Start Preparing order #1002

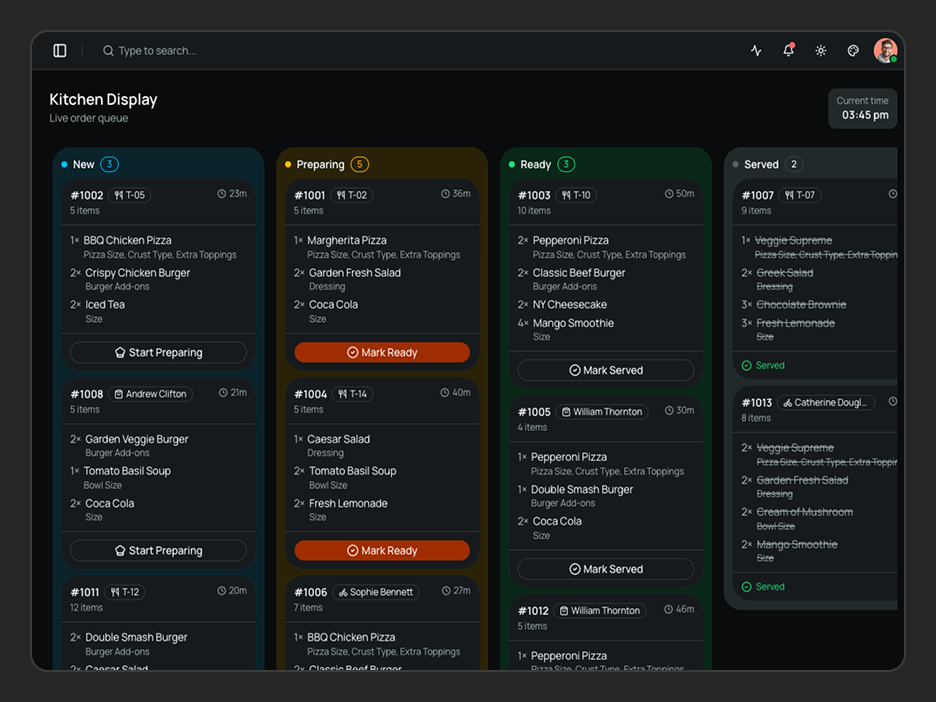point(158,352)
